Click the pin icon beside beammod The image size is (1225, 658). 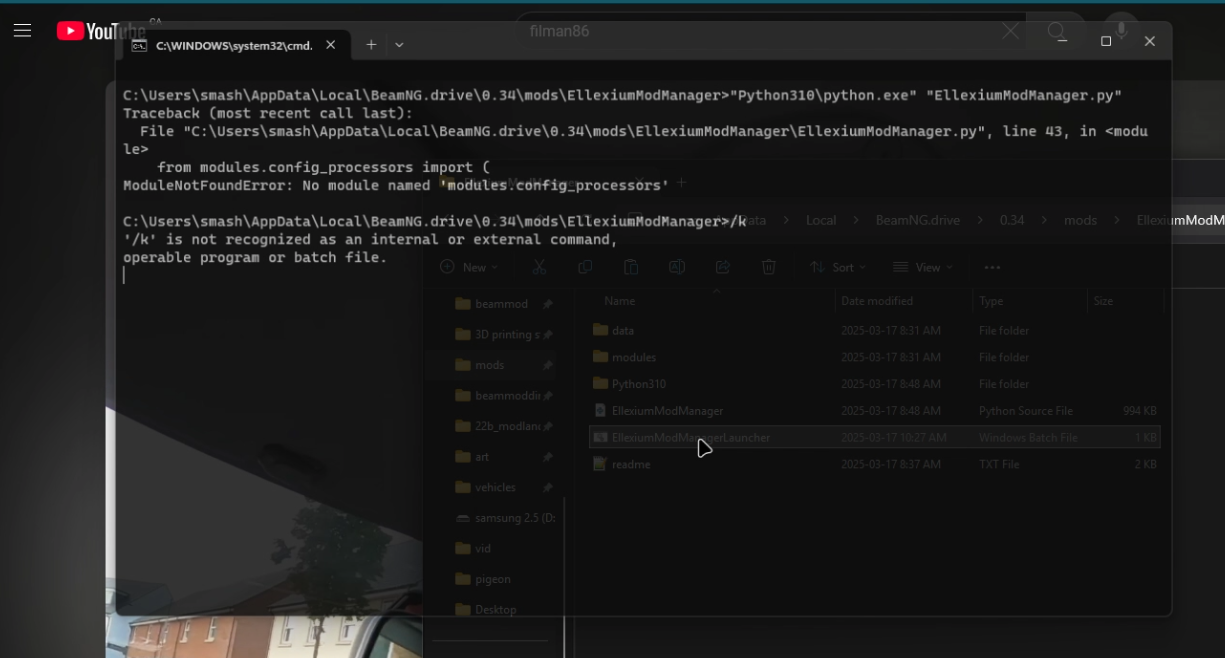point(548,304)
